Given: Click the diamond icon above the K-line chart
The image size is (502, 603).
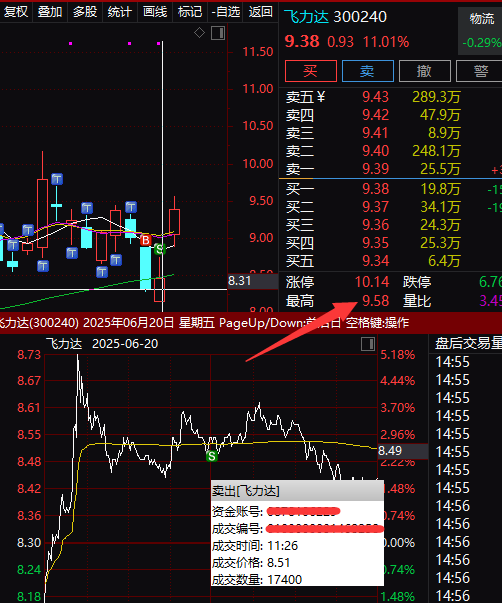Looking at the screenshot, I should pyautogui.click(x=199, y=33).
